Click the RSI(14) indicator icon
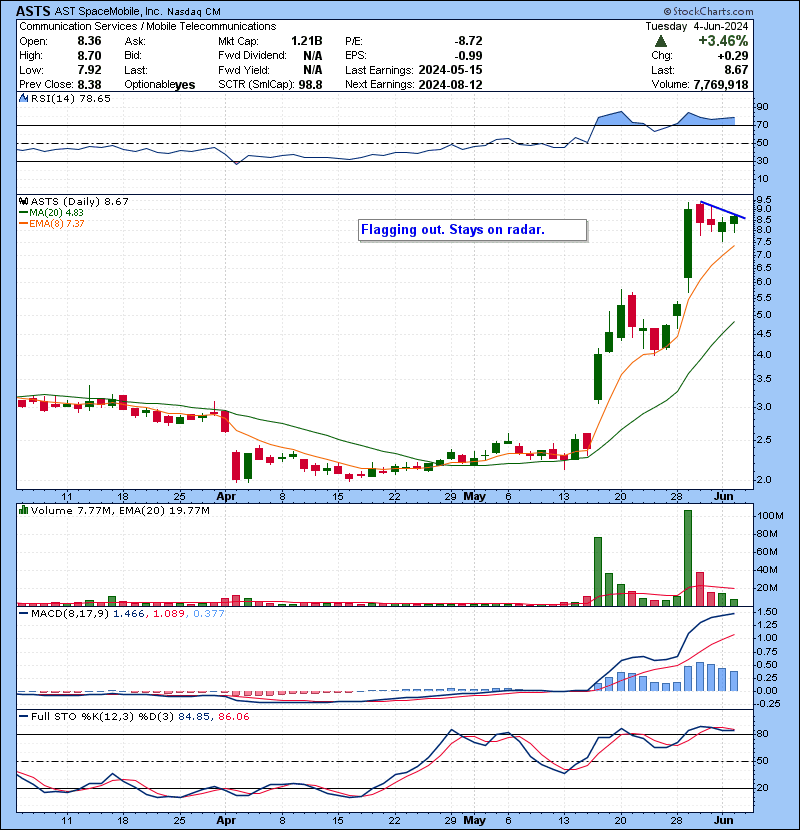 [23, 98]
